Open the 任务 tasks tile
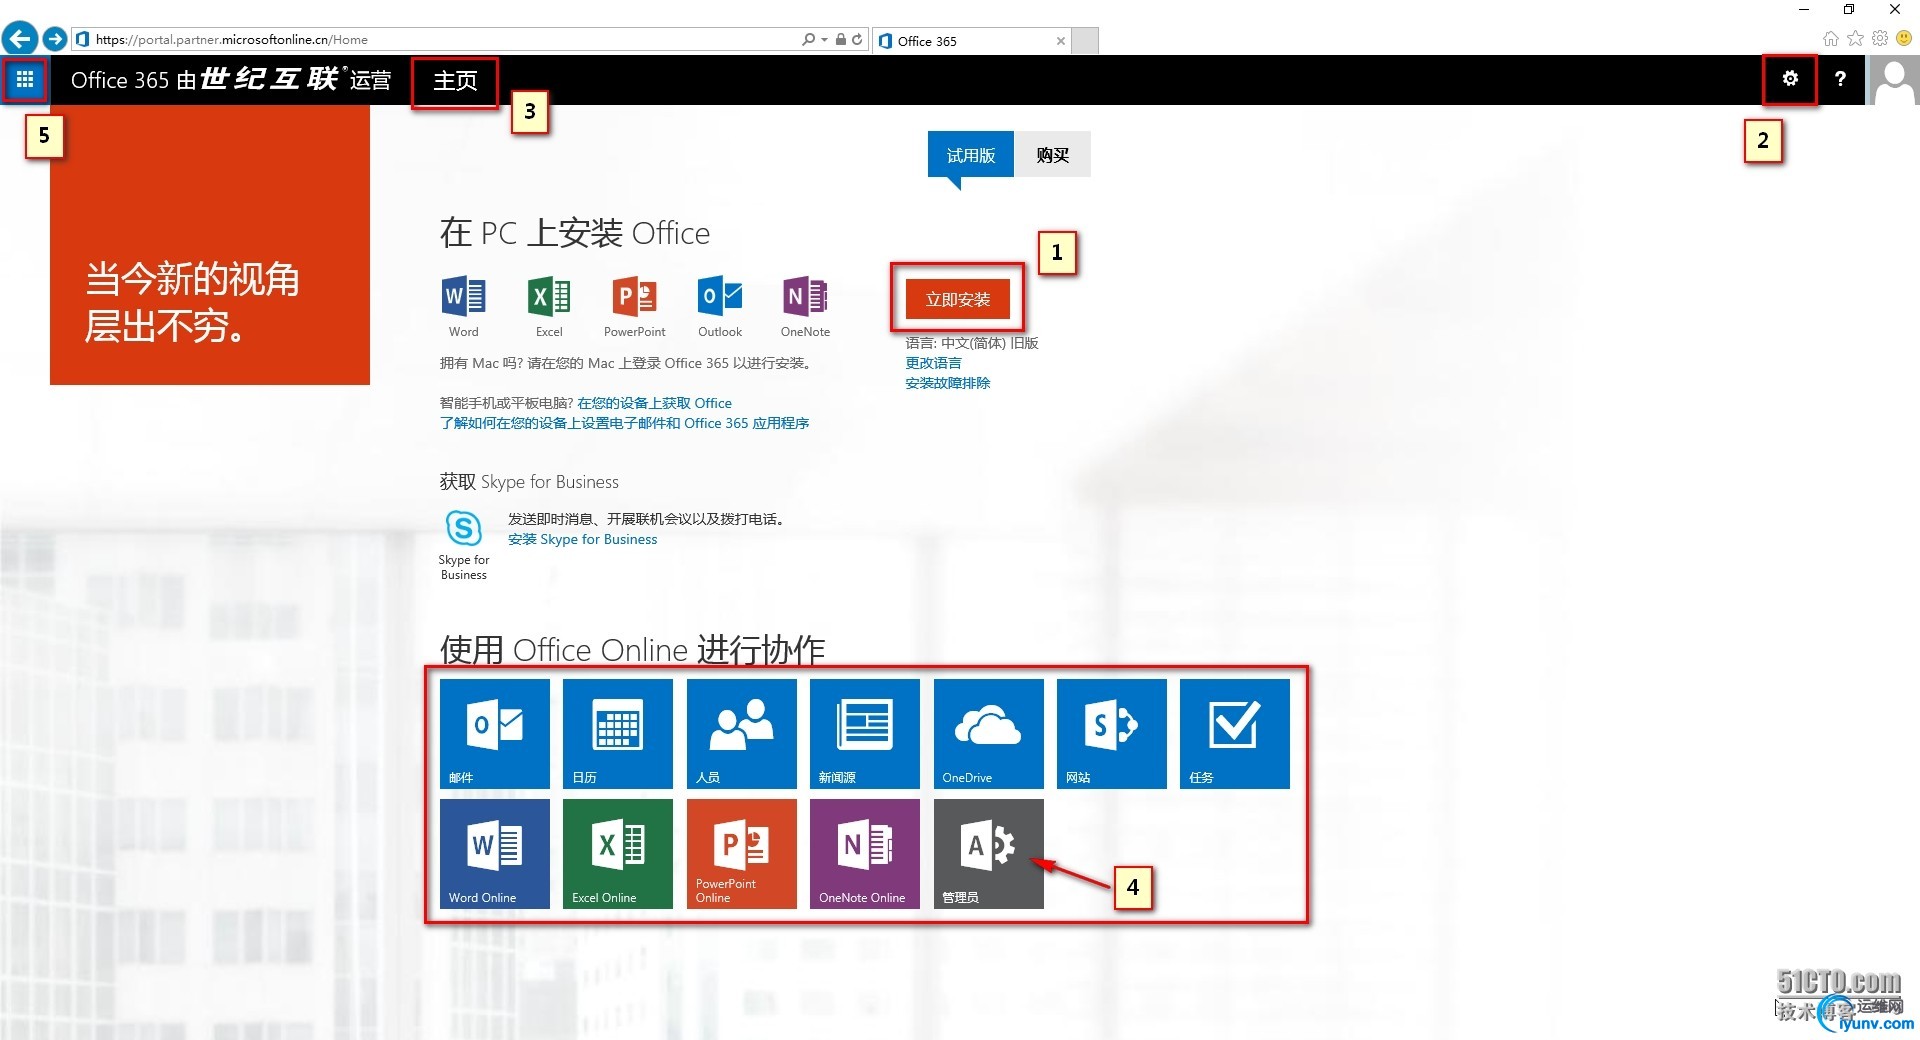This screenshot has height=1040, width=1920. click(1235, 734)
